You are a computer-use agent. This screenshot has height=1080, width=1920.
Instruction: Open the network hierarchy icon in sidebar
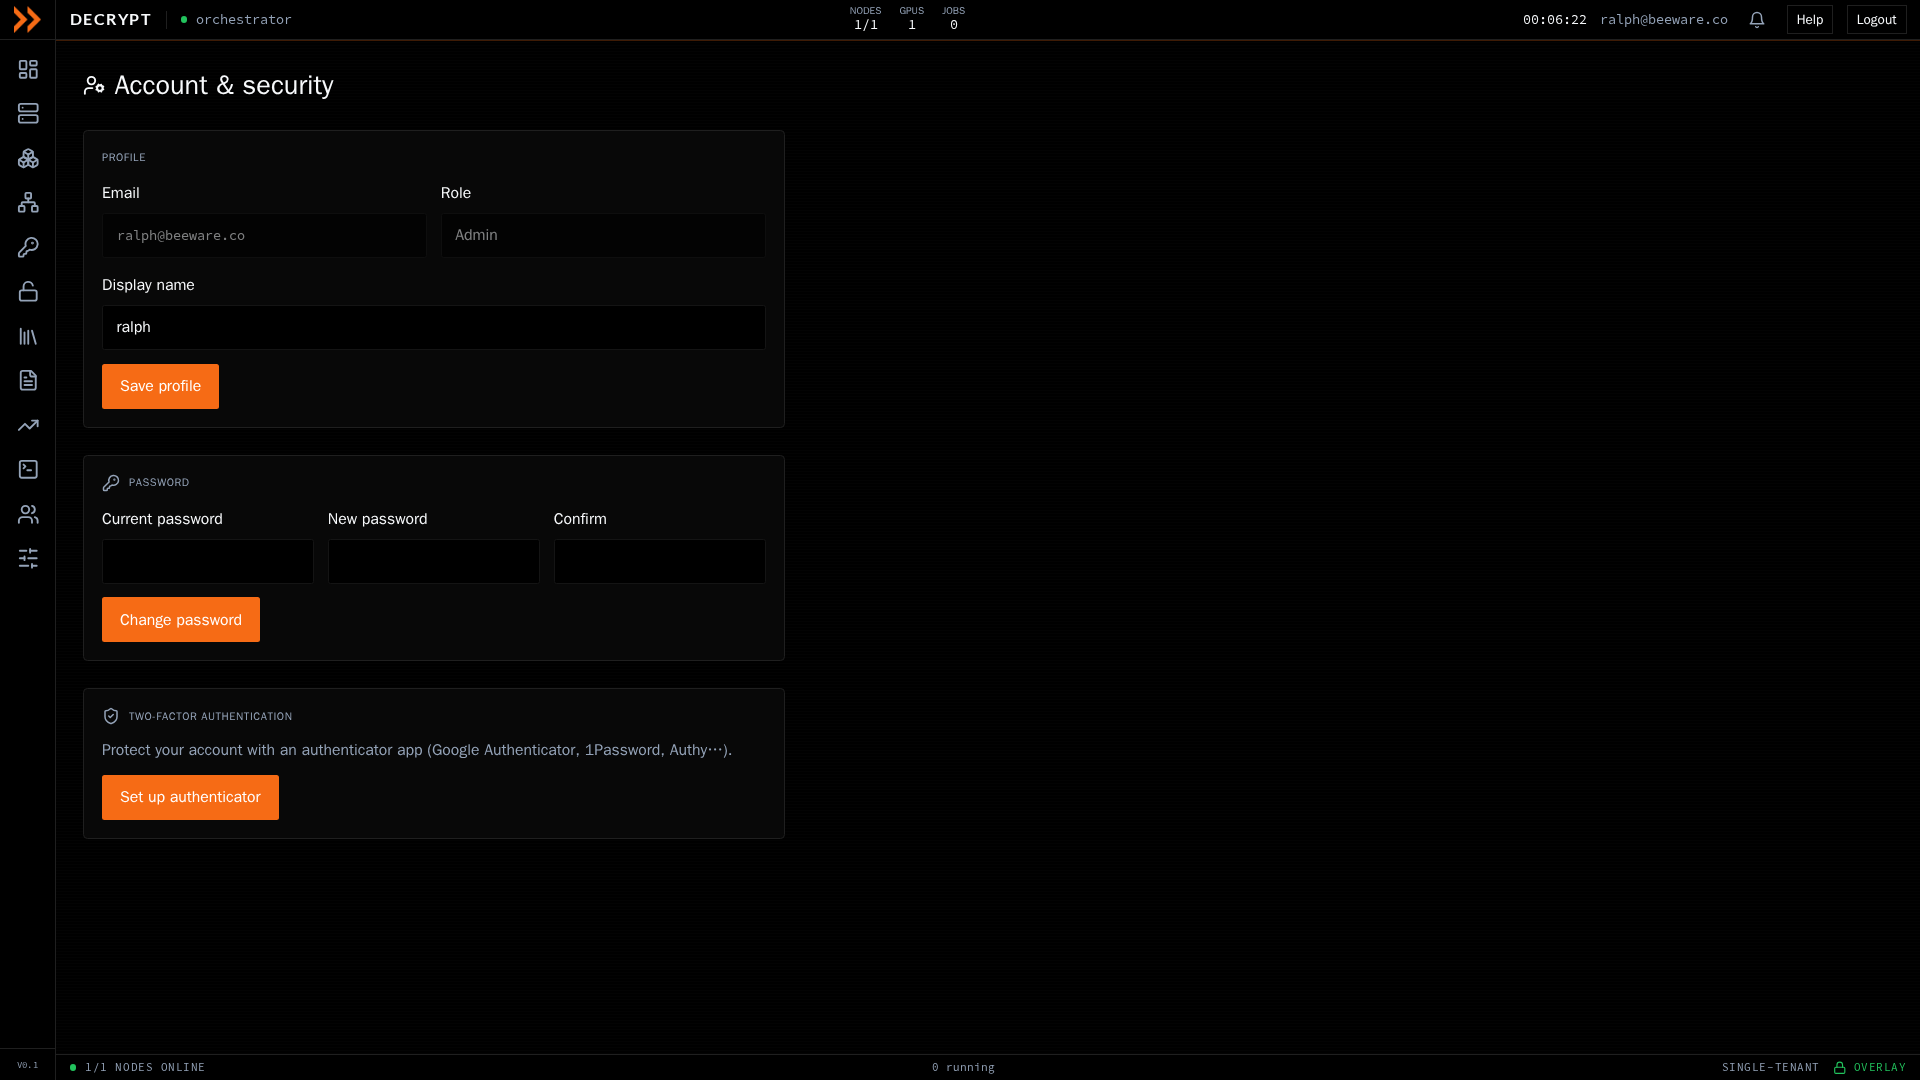pyautogui.click(x=28, y=203)
